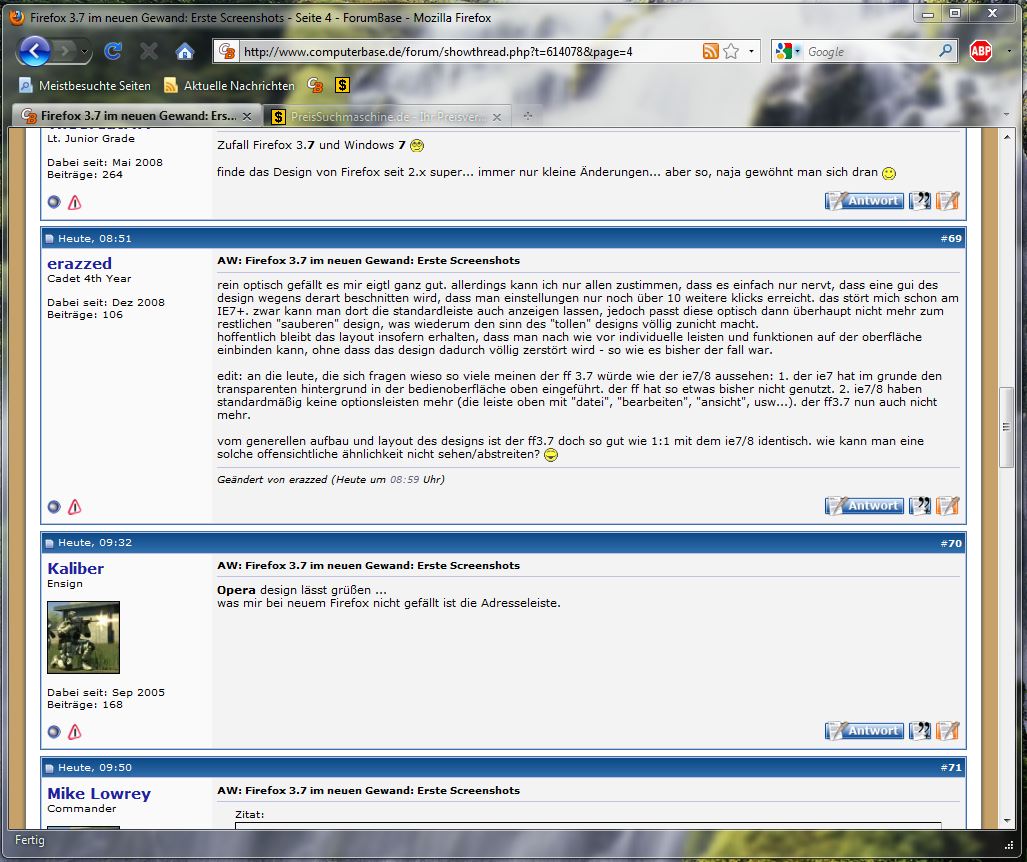This screenshot has height=862, width=1027.
Task: Click the scrollbar down arrow
Action: pos(1006,821)
